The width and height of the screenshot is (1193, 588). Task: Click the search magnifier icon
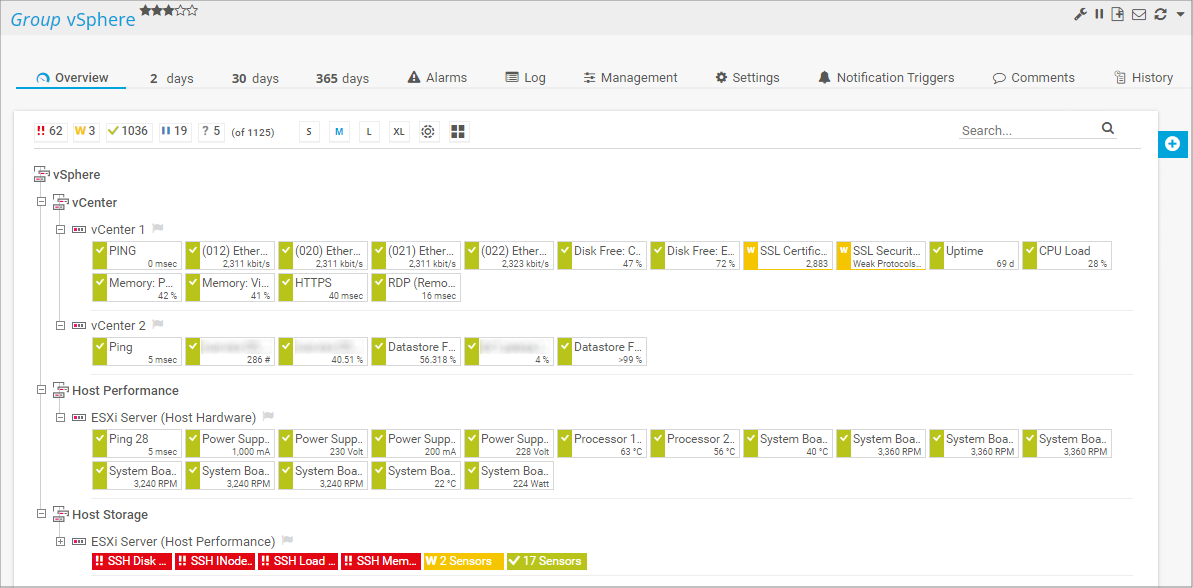[x=1107, y=129]
